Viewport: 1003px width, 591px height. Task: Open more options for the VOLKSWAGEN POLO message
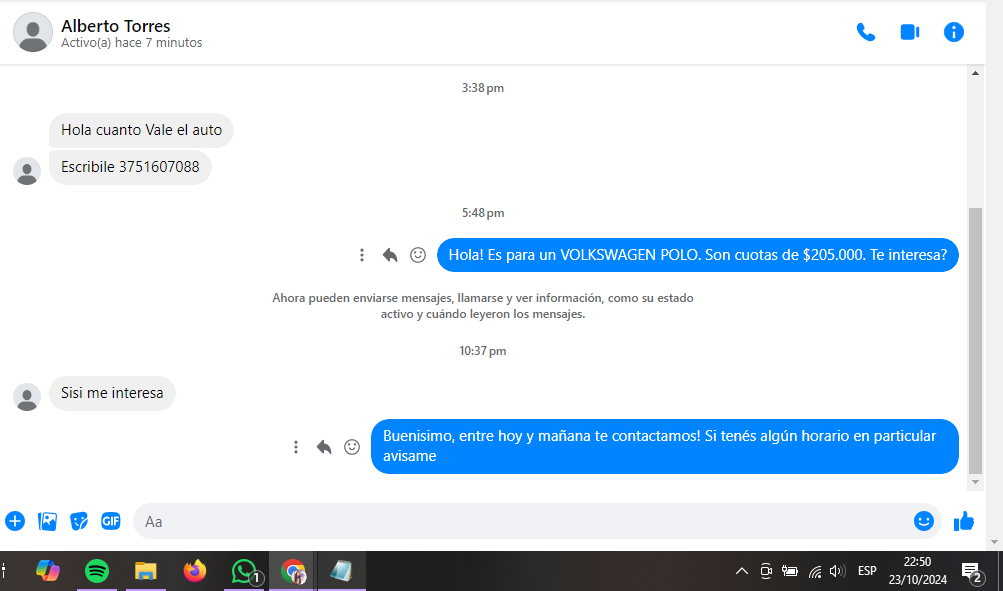pos(361,255)
